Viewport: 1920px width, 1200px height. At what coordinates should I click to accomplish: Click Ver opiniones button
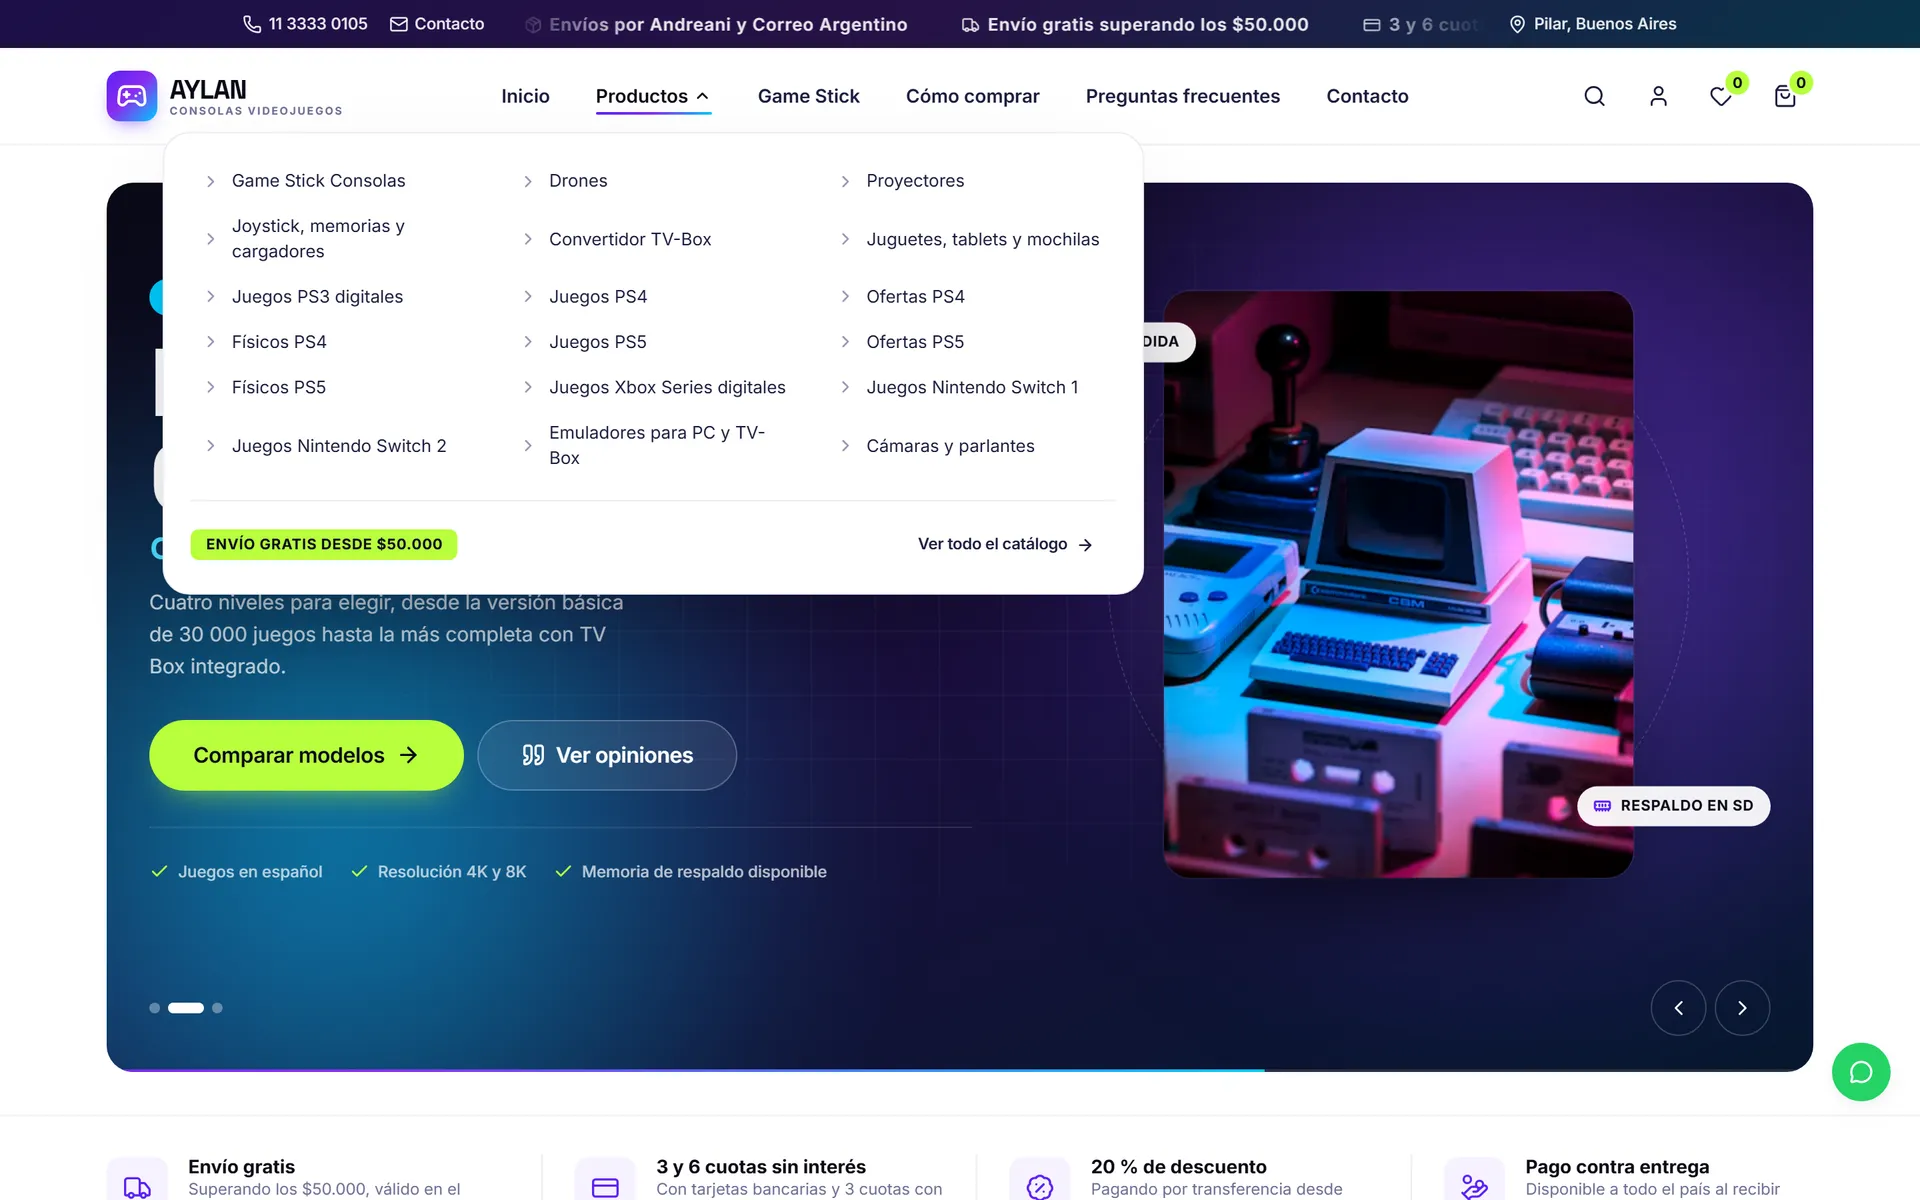coord(607,755)
